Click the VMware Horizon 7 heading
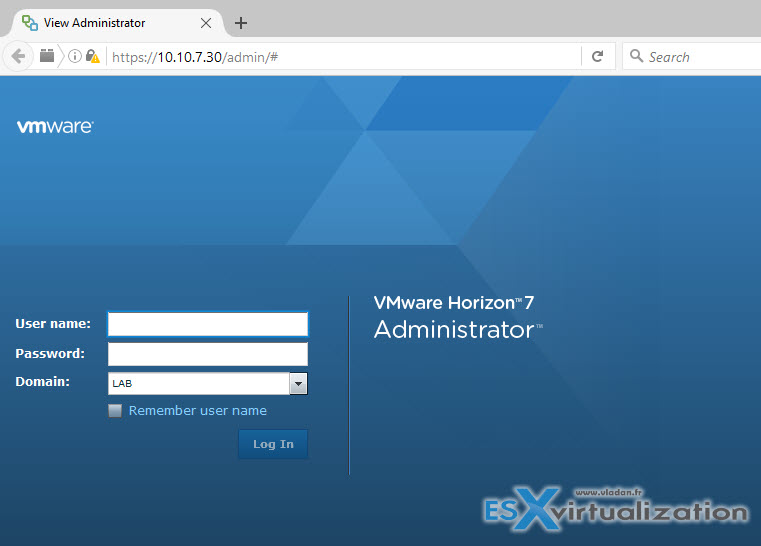This screenshot has width=761, height=546. (454, 303)
